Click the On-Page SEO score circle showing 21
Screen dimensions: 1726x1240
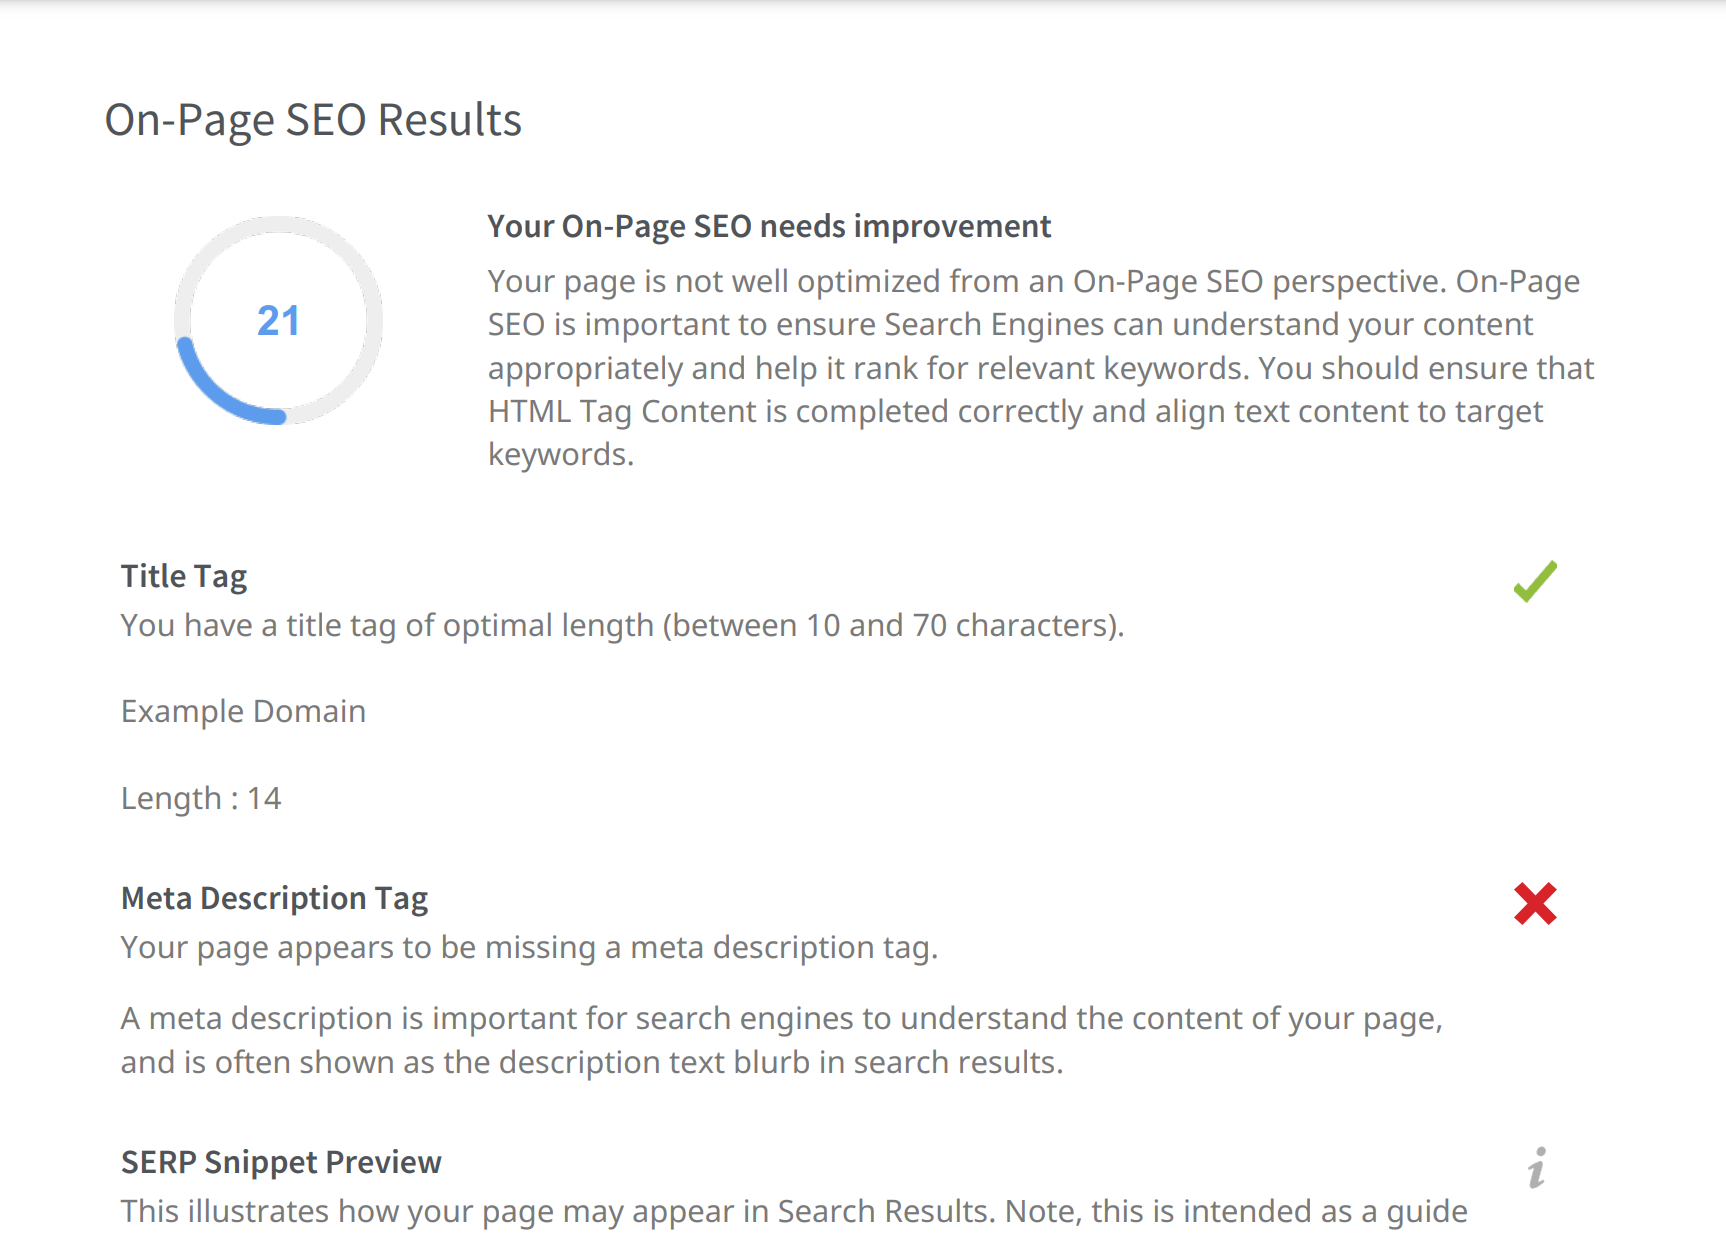tap(278, 320)
